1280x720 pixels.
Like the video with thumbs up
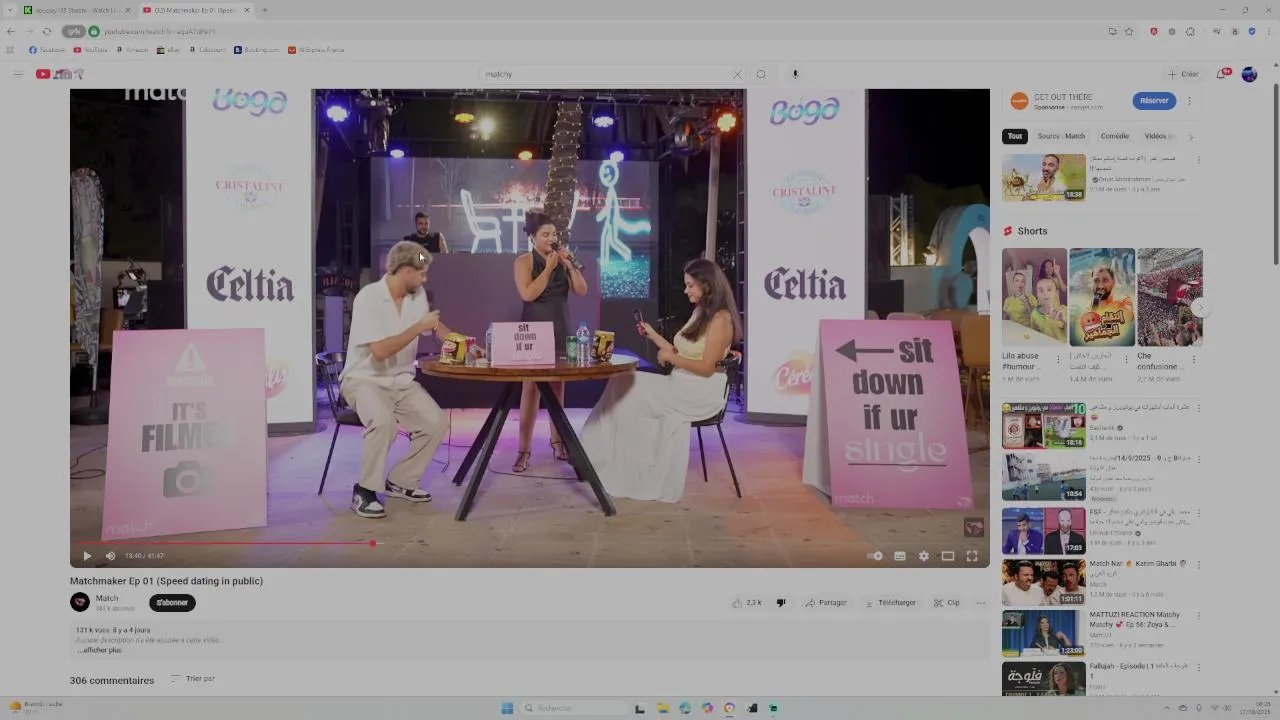pyautogui.click(x=747, y=603)
